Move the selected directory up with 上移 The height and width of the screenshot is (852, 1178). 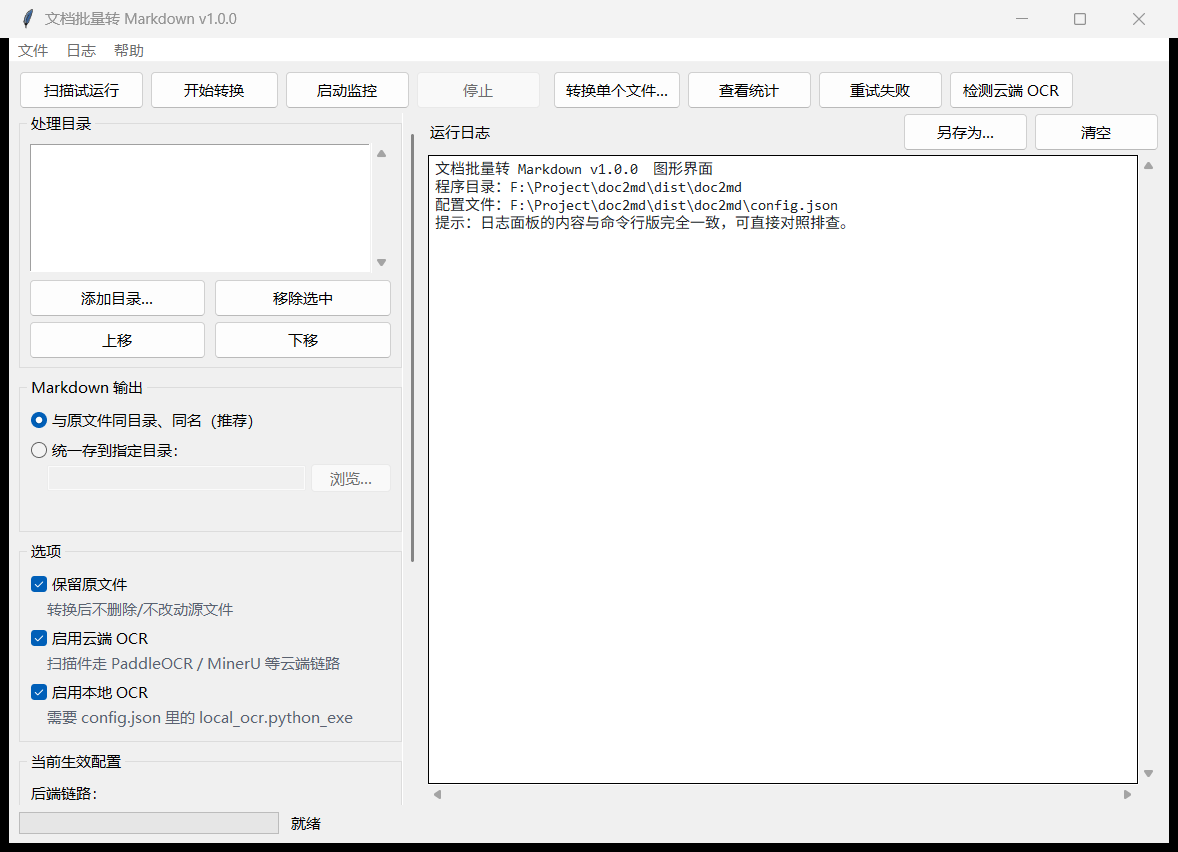pyautogui.click(x=117, y=340)
